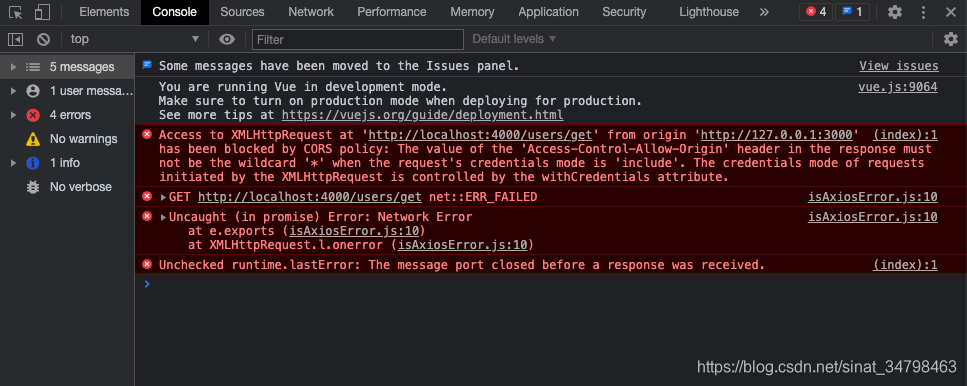Viewport: 967px width, 386px height.
Task: Open console settings gear icon
Action: tap(951, 39)
